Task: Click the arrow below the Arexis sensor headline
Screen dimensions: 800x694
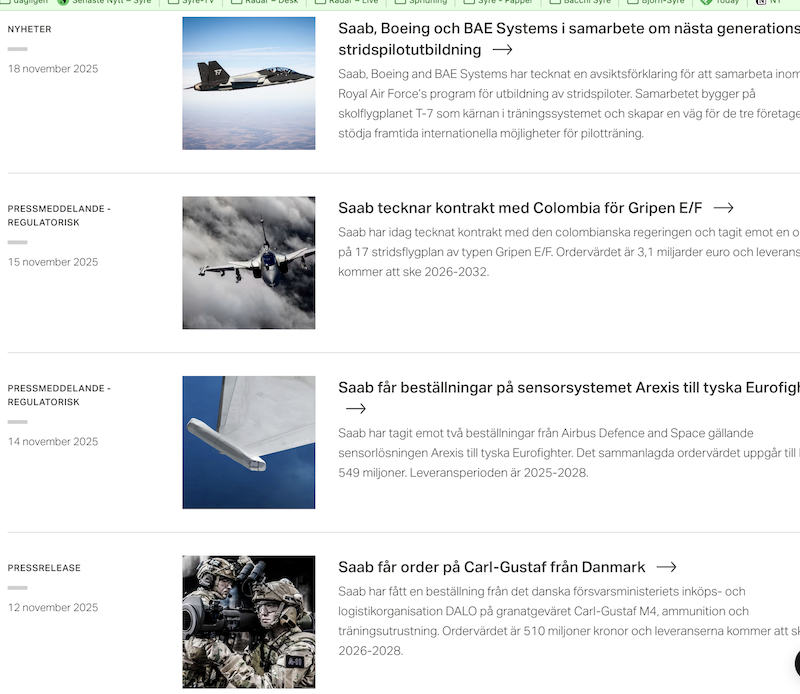Action: click(x=355, y=408)
